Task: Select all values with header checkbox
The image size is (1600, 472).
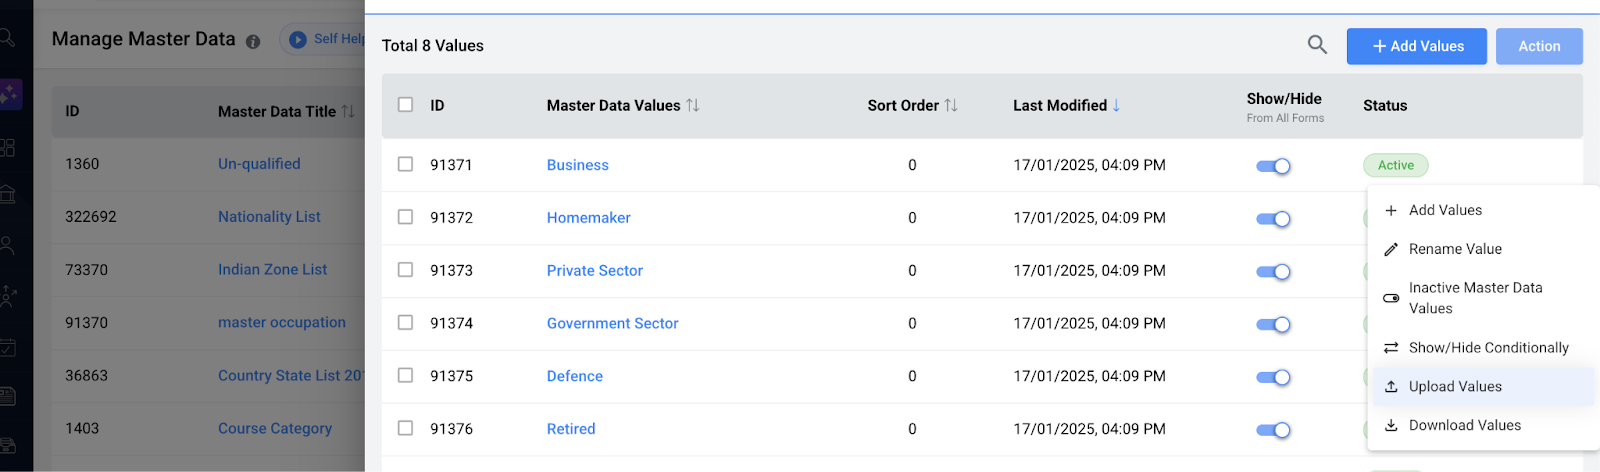Action: [405, 105]
